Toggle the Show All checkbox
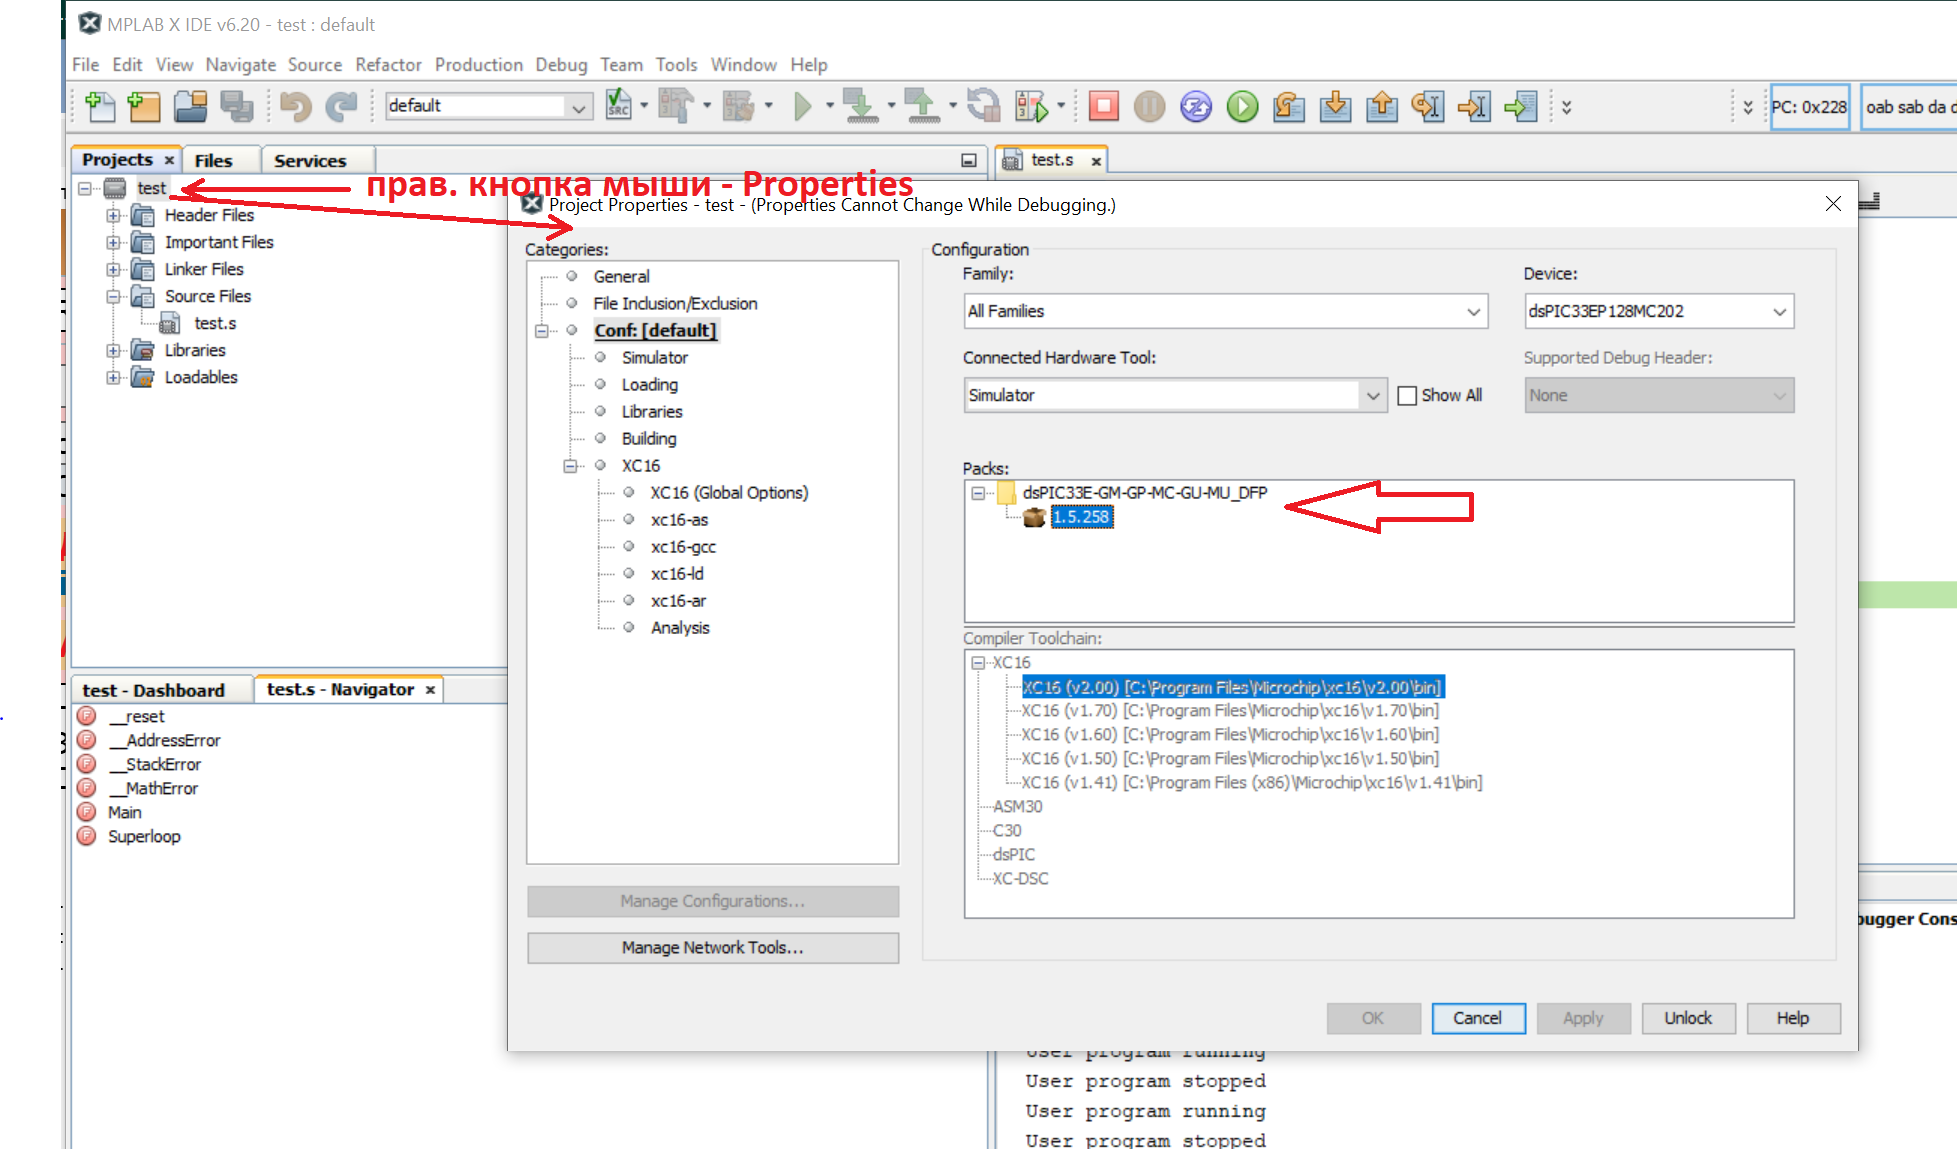Screen dimensions: 1957x1149 1407,395
